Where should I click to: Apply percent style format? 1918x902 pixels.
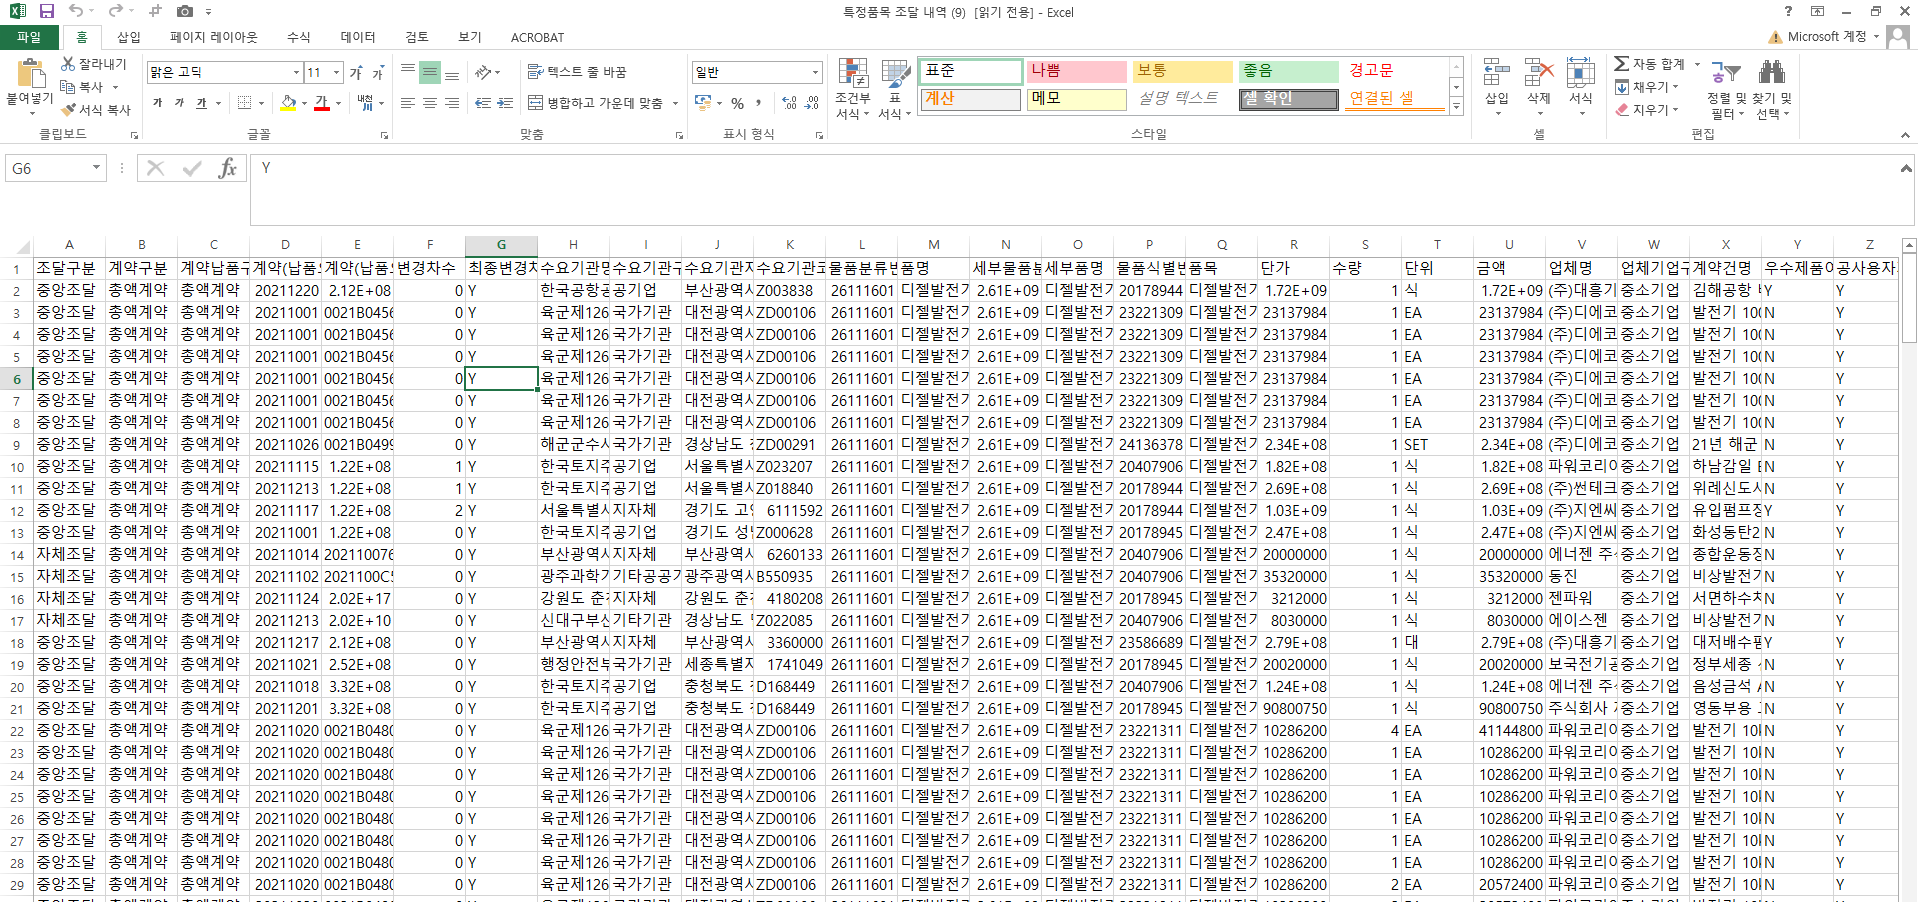click(737, 103)
